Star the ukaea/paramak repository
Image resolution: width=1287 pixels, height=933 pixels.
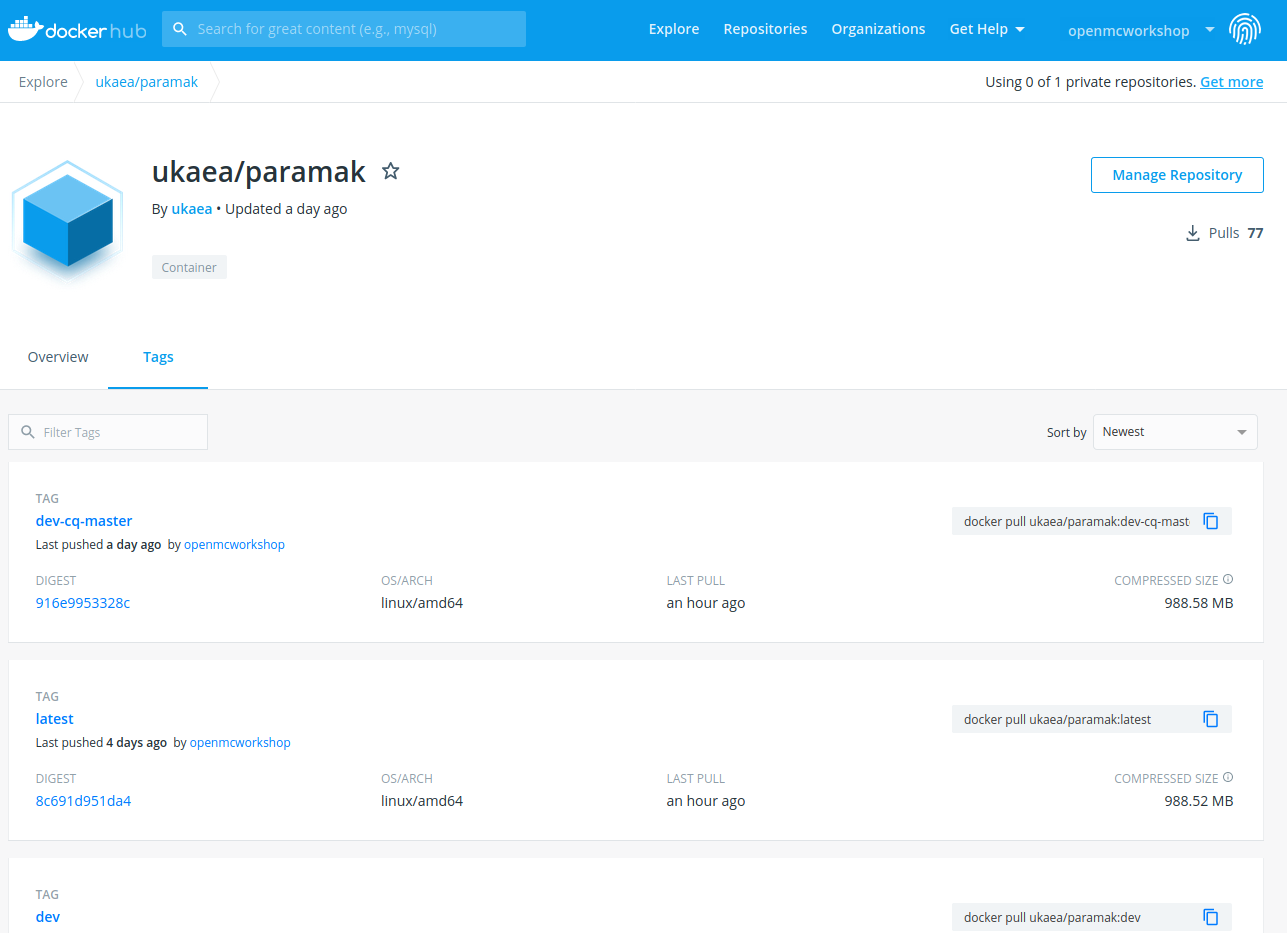tap(391, 171)
